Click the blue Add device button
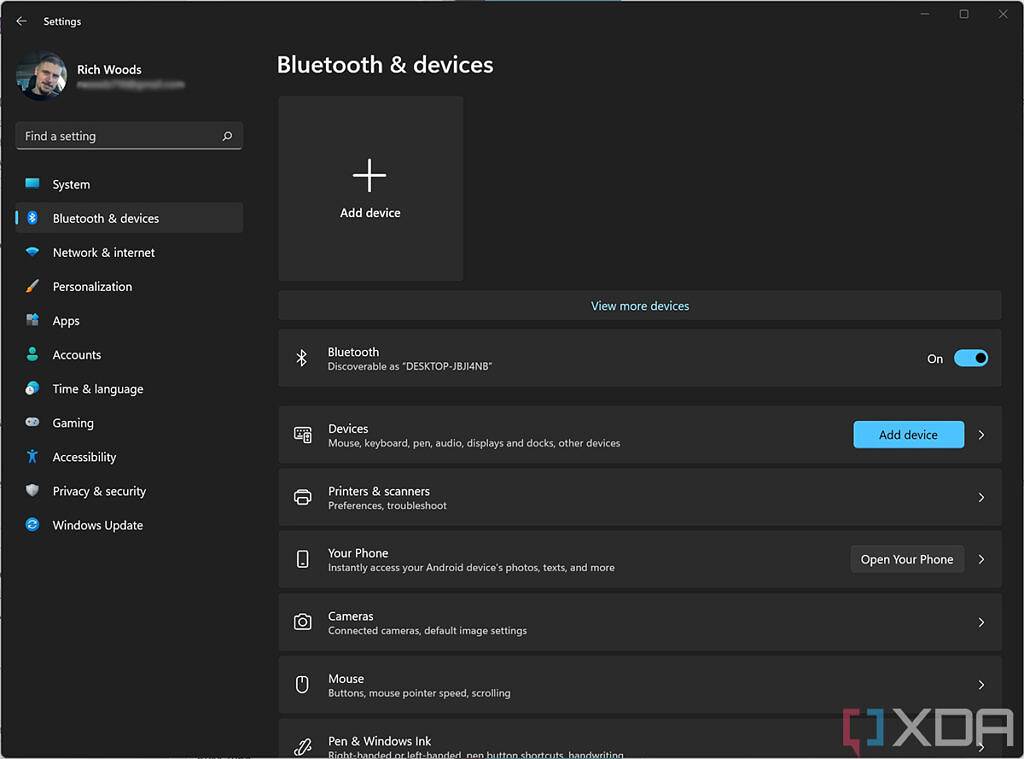This screenshot has height=759, width=1024. click(908, 434)
